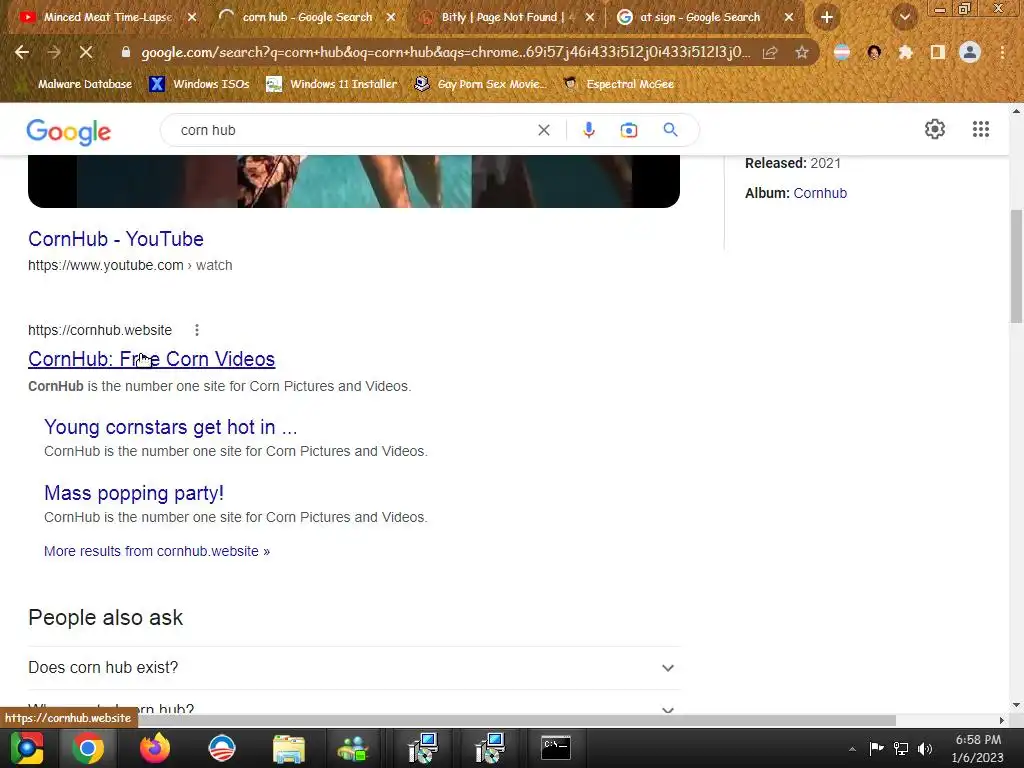Open a new tab with the plus button
The height and width of the screenshot is (768, 1024).
(x=827, y=18)
